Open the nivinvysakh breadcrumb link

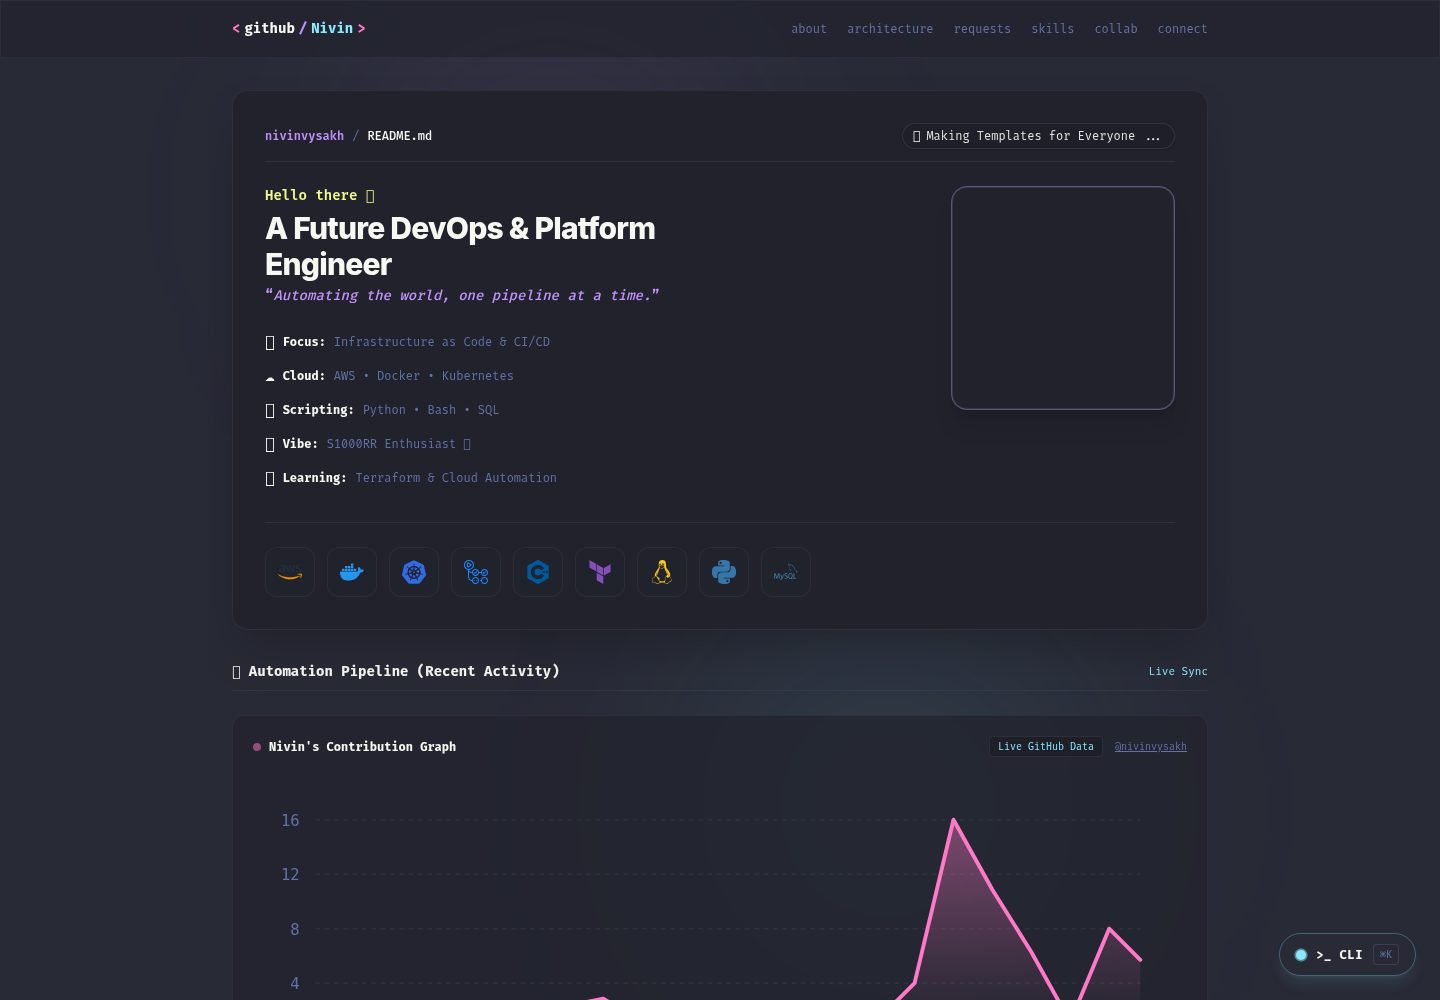click(304, 136)
